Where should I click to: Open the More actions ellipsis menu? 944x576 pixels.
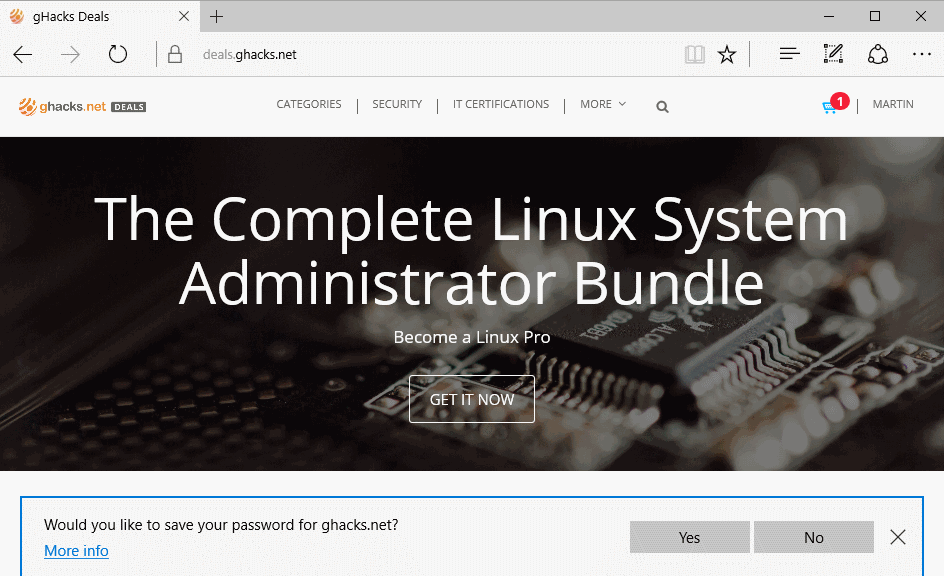[x=922, y=54]
